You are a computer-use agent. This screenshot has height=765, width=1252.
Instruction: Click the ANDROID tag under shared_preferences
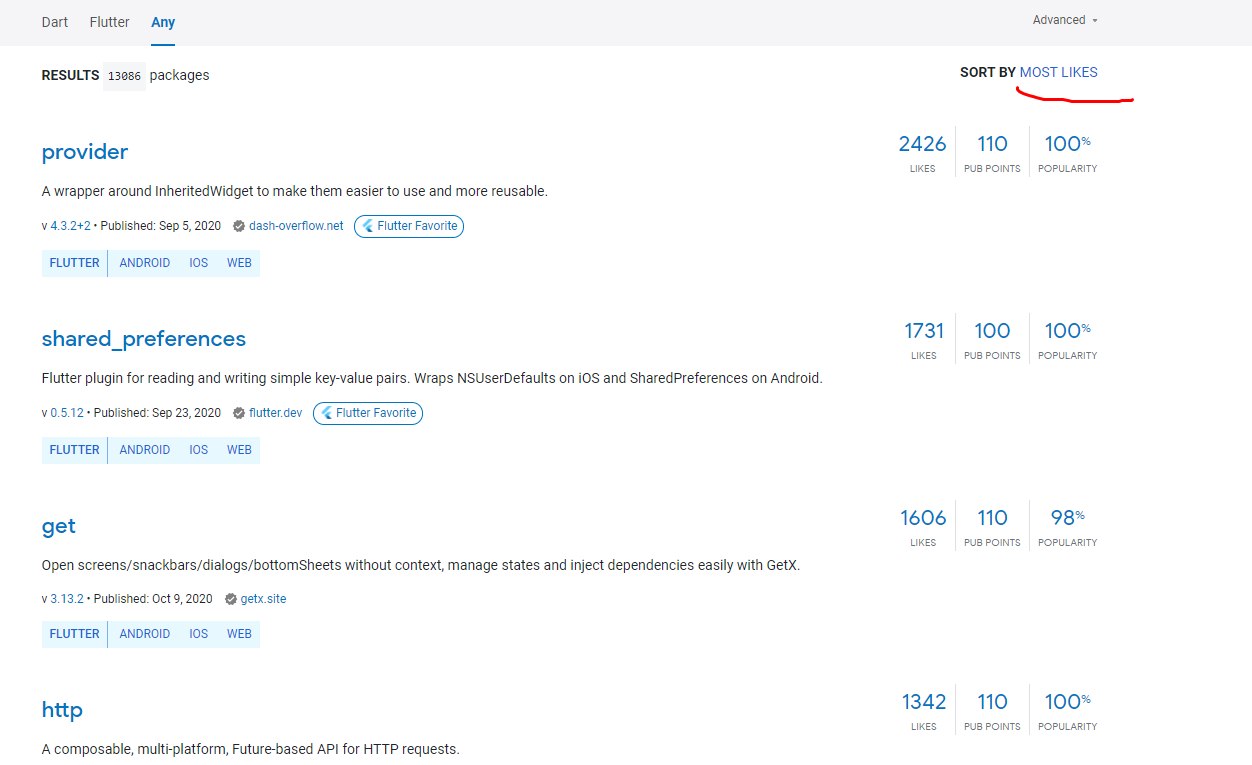click(x=145, y=450)
